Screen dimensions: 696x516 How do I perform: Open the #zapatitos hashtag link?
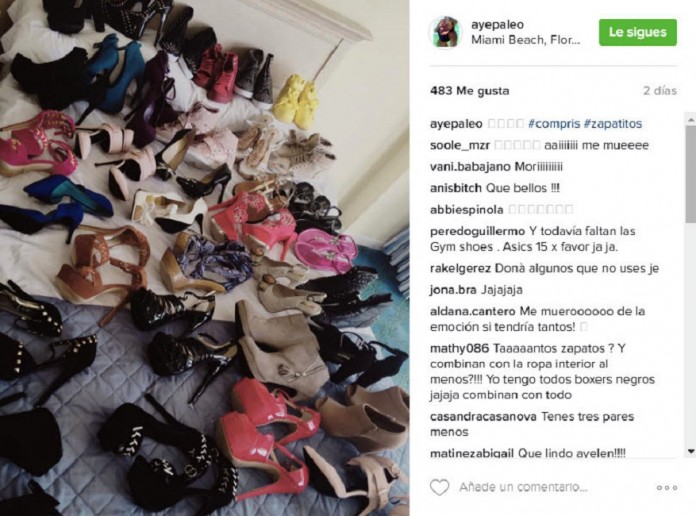[613, 123]
